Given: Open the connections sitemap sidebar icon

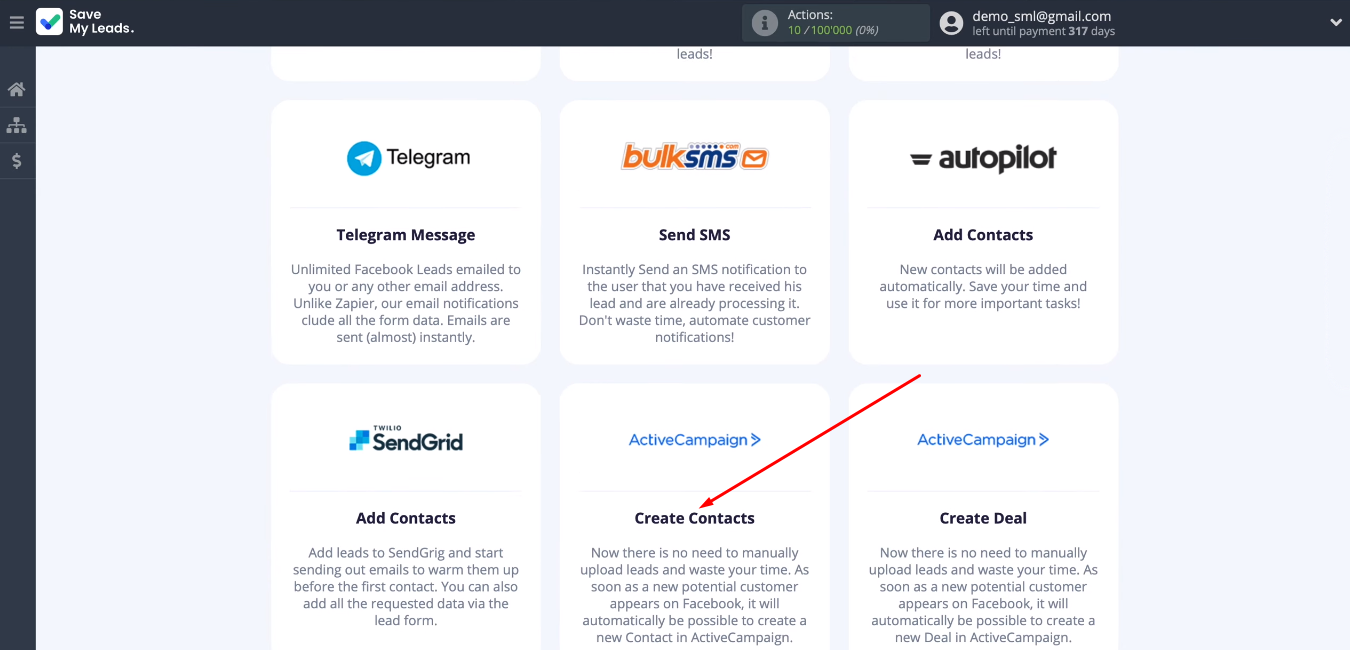Looking at the screenshot, I should click(17, 126).
